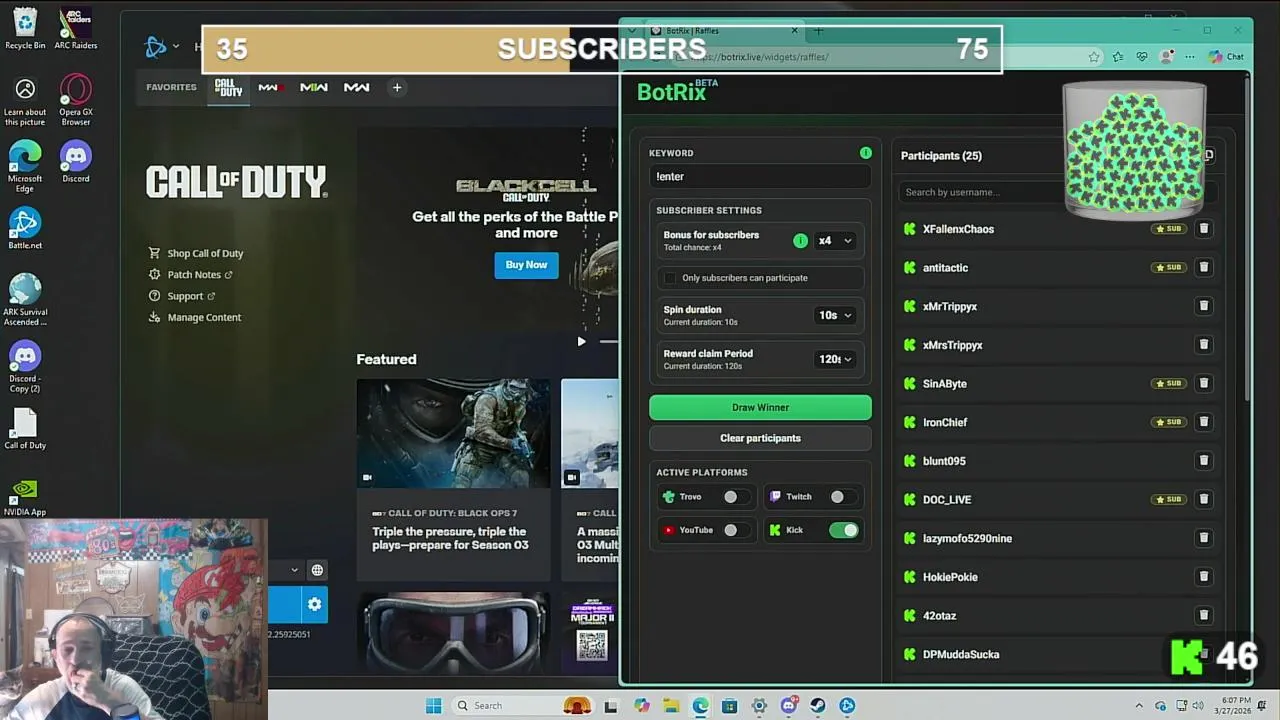Viewport: 1280px width, 720px height.
Task: Open Opera GX Browser desktop icon
Action: click(76, 100)
